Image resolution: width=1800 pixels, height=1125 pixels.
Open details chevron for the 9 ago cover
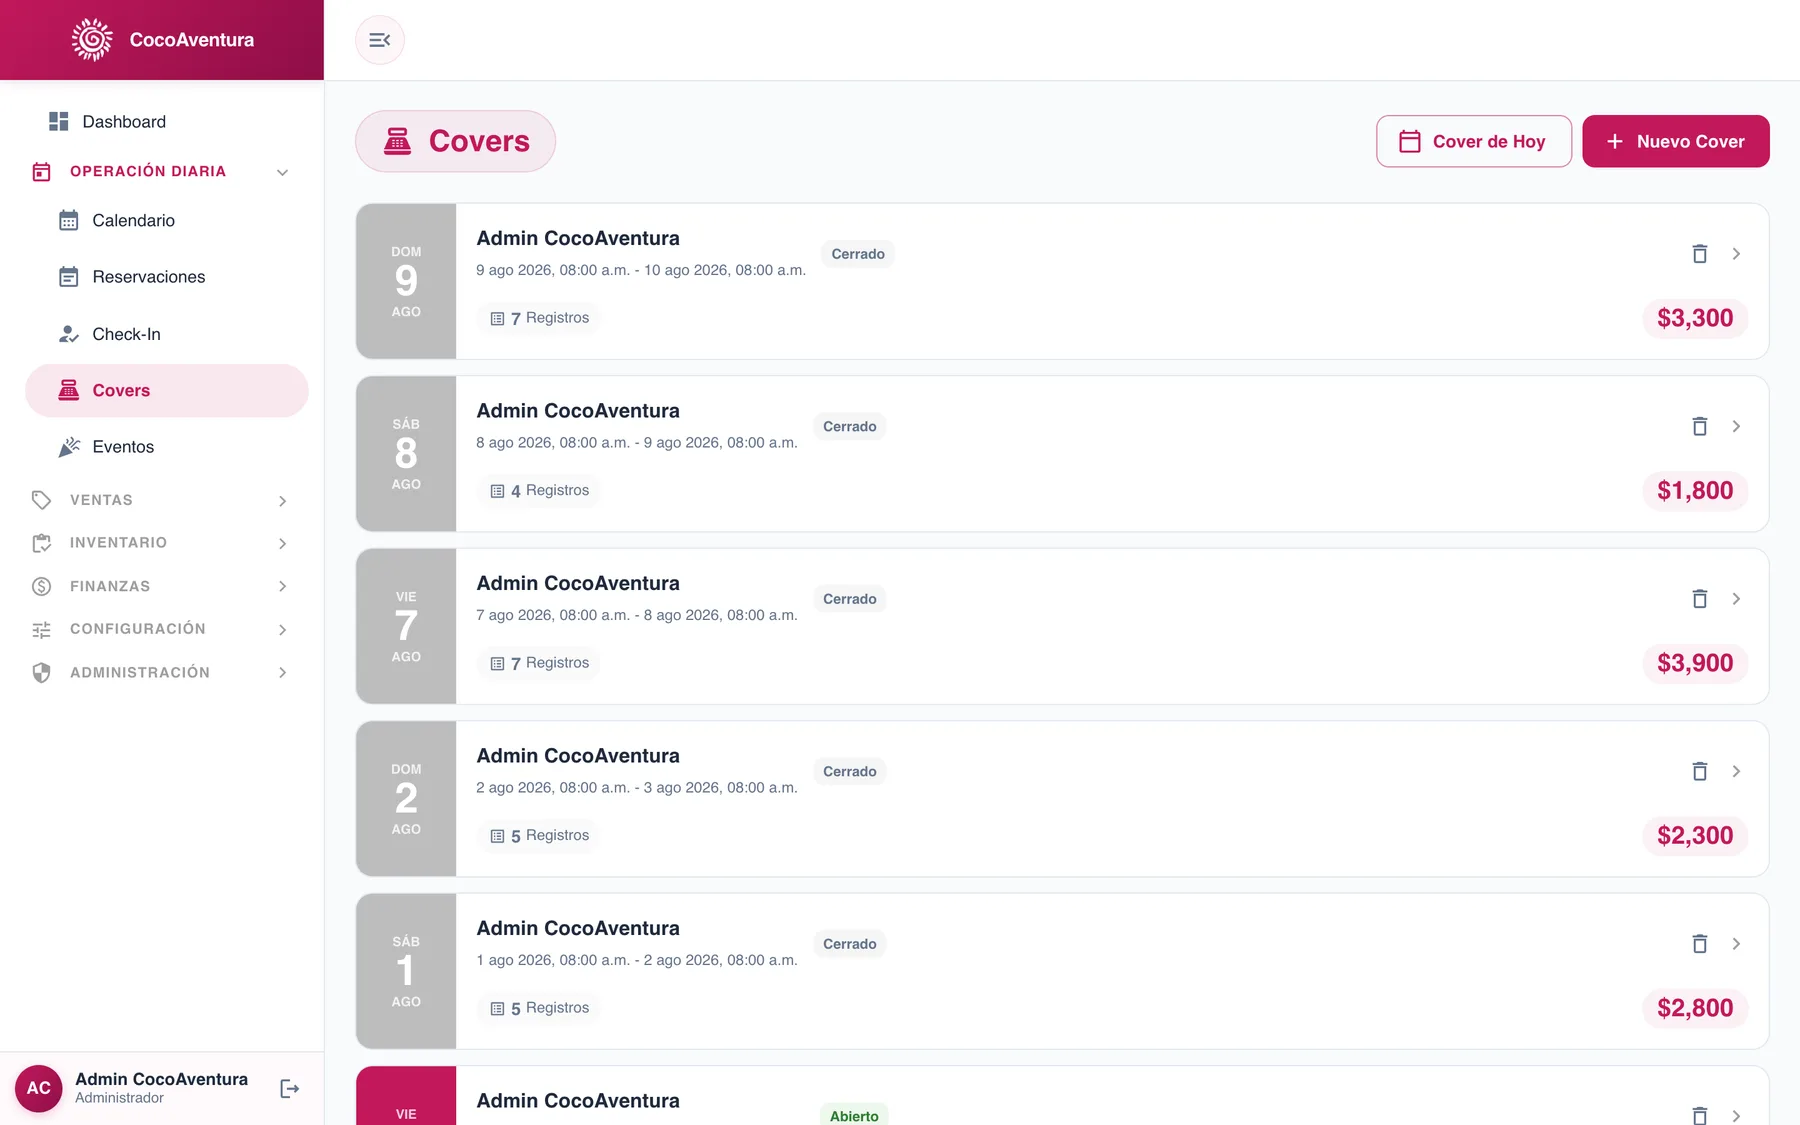click(x=1736, y=254)
